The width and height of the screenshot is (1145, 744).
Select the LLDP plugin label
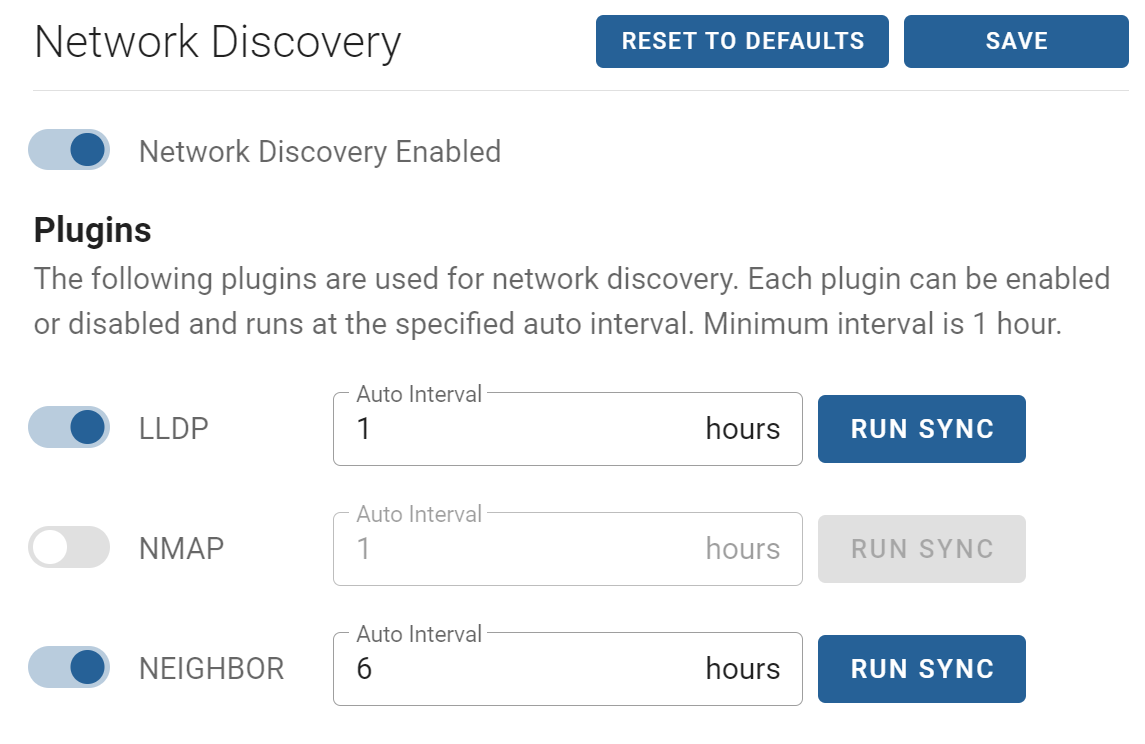174,429
